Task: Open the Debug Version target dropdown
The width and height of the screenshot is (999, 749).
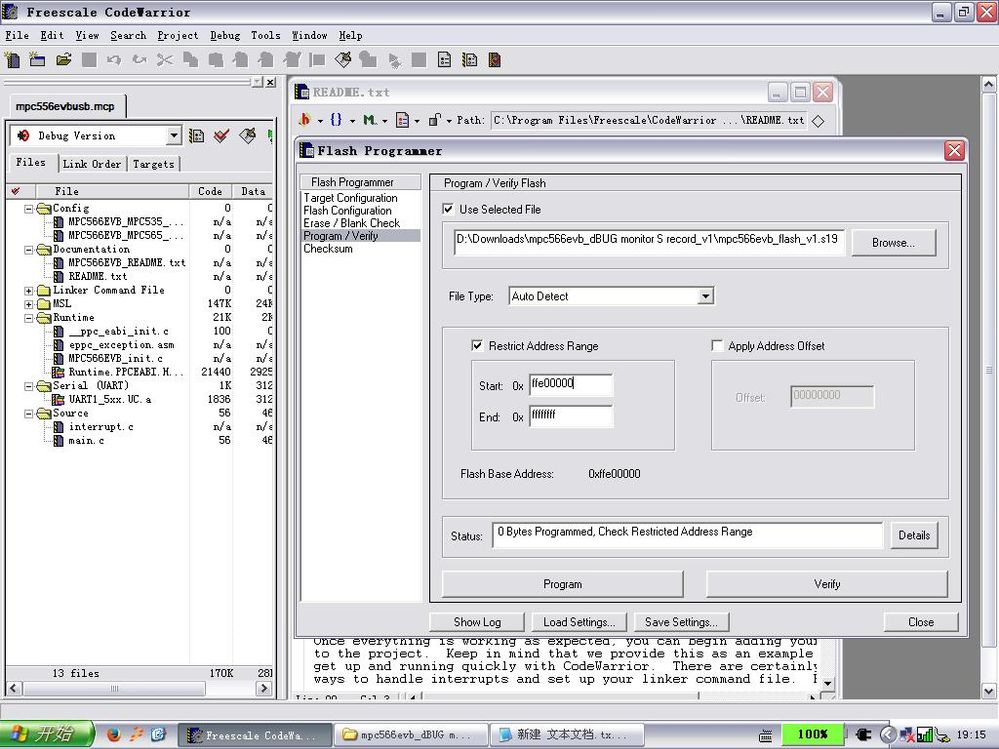Action: [x=174, y=136]
